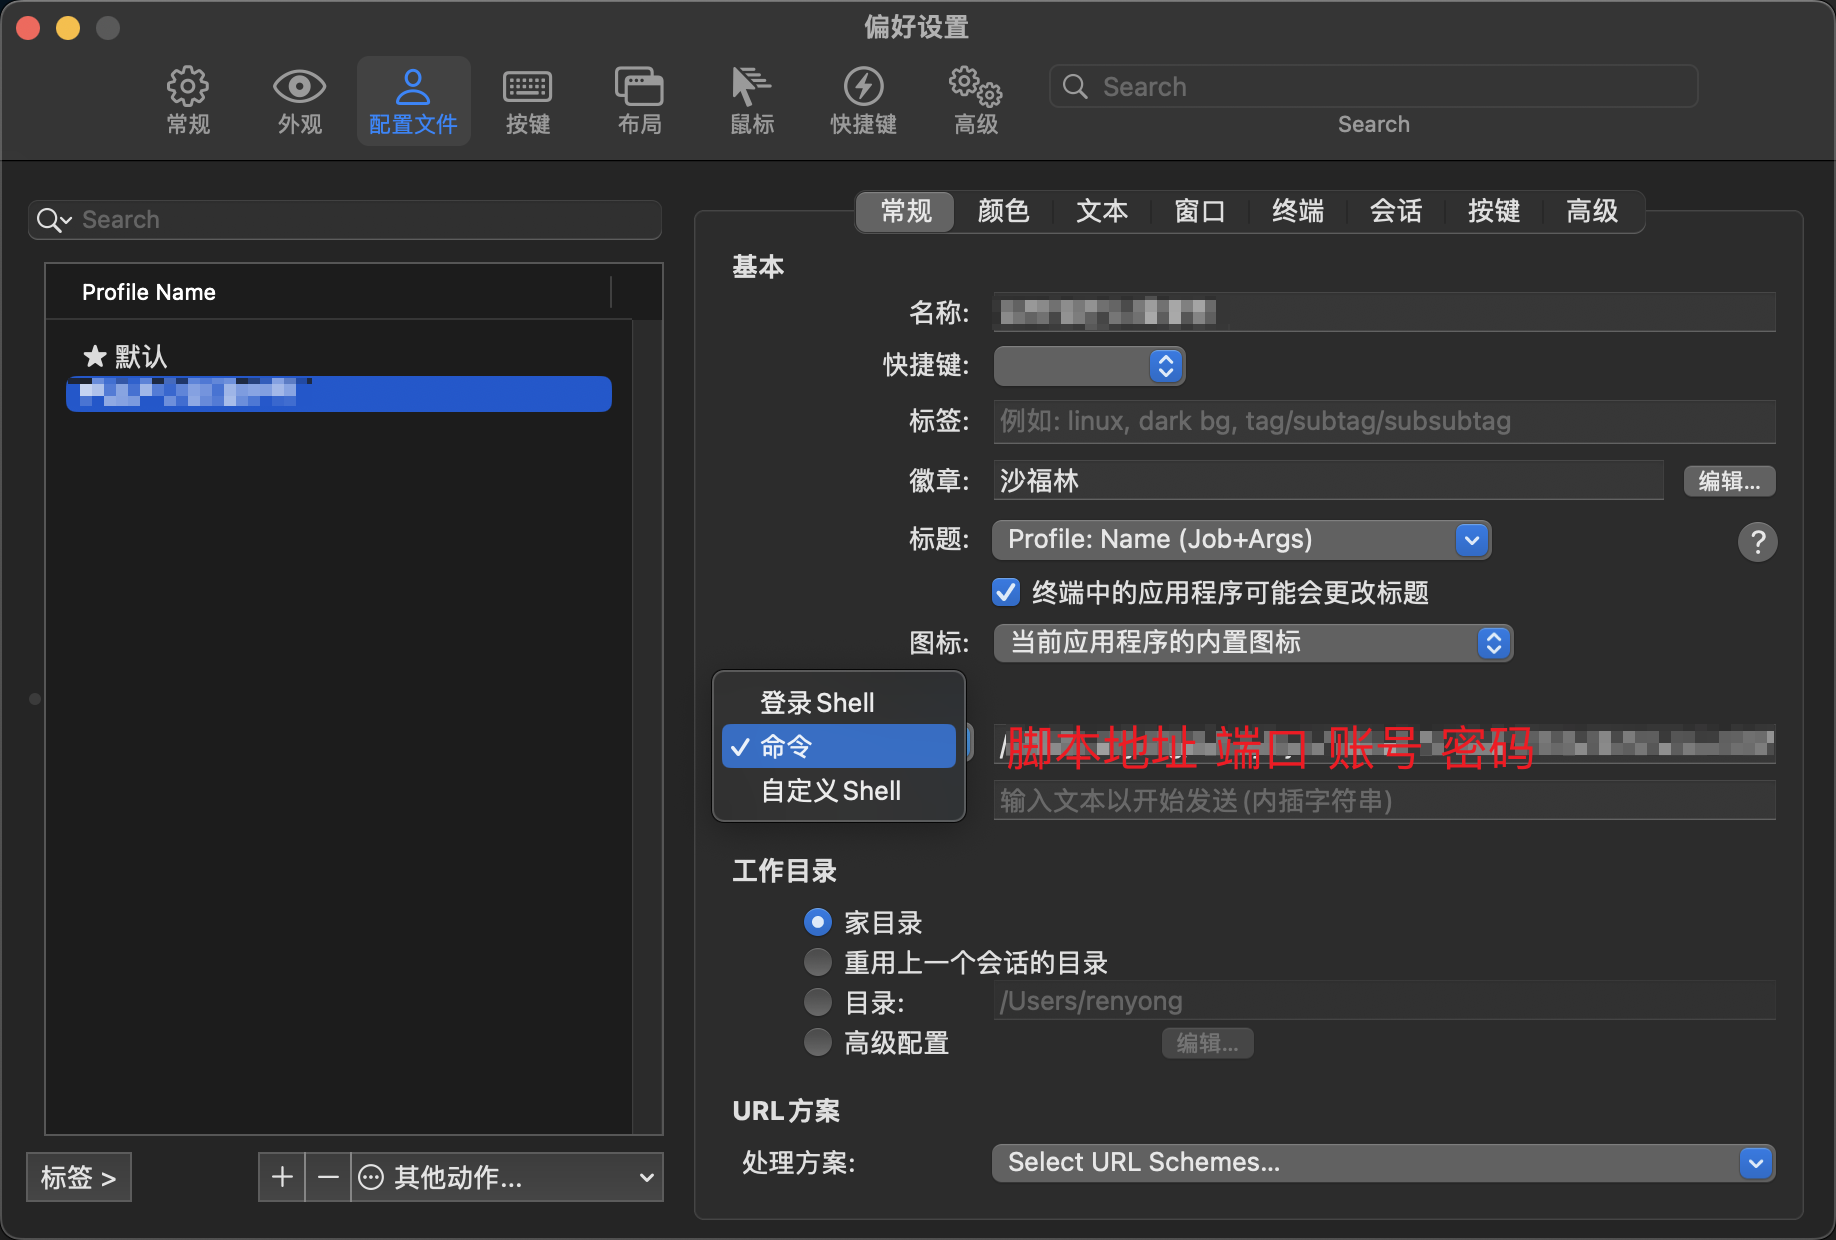This screenshot has width=1836, height=1240.
Task: Open the 快捷键 lightning bolt icon
Action: click(x=863, y=89)
